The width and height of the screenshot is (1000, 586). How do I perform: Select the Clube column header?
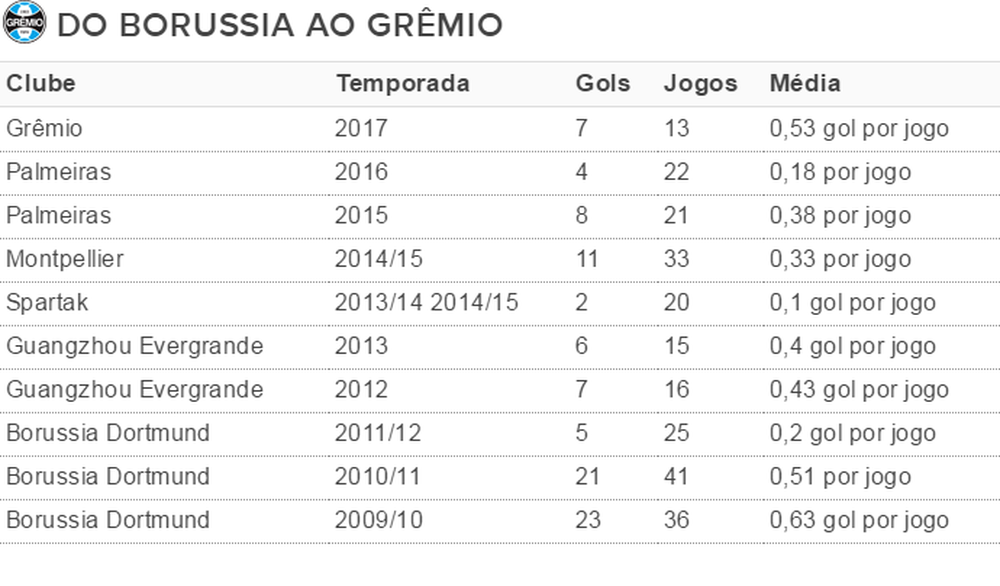[x=41, y=84]
